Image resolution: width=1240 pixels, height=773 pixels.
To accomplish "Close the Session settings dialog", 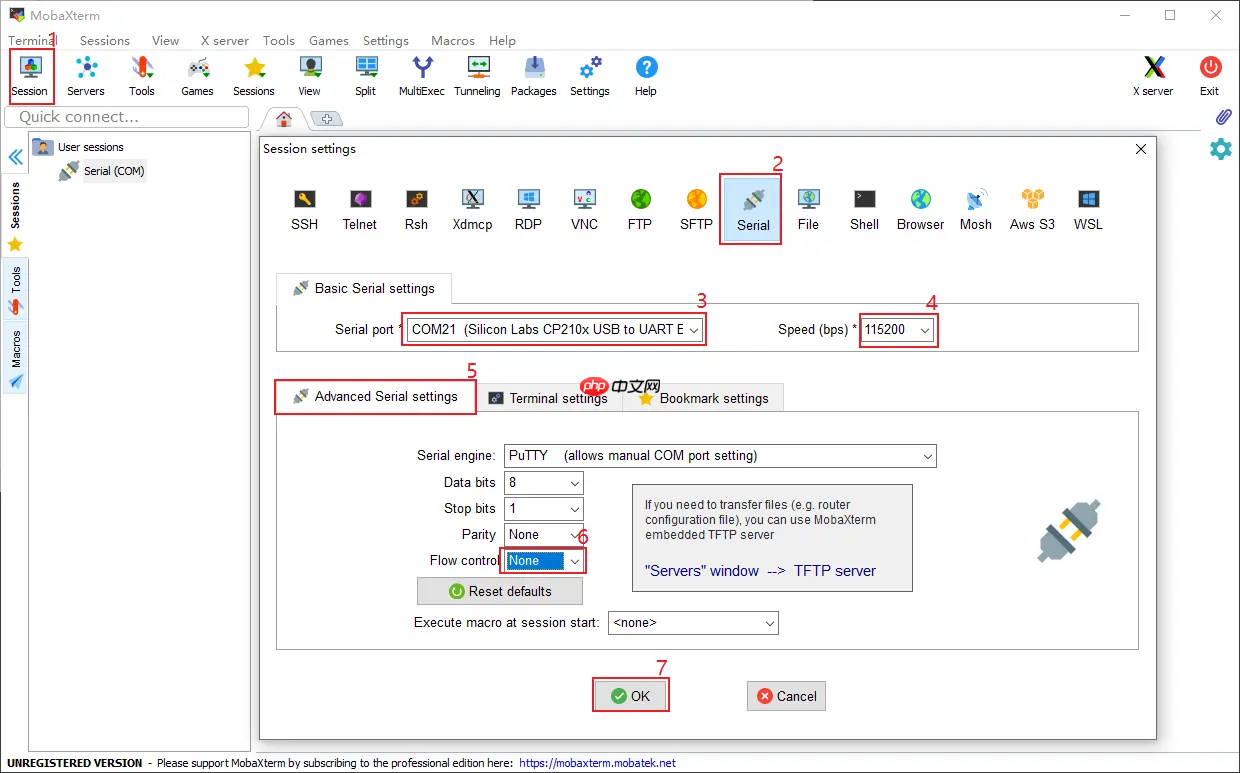I will pyautogui.click(x=1141, y=149).
